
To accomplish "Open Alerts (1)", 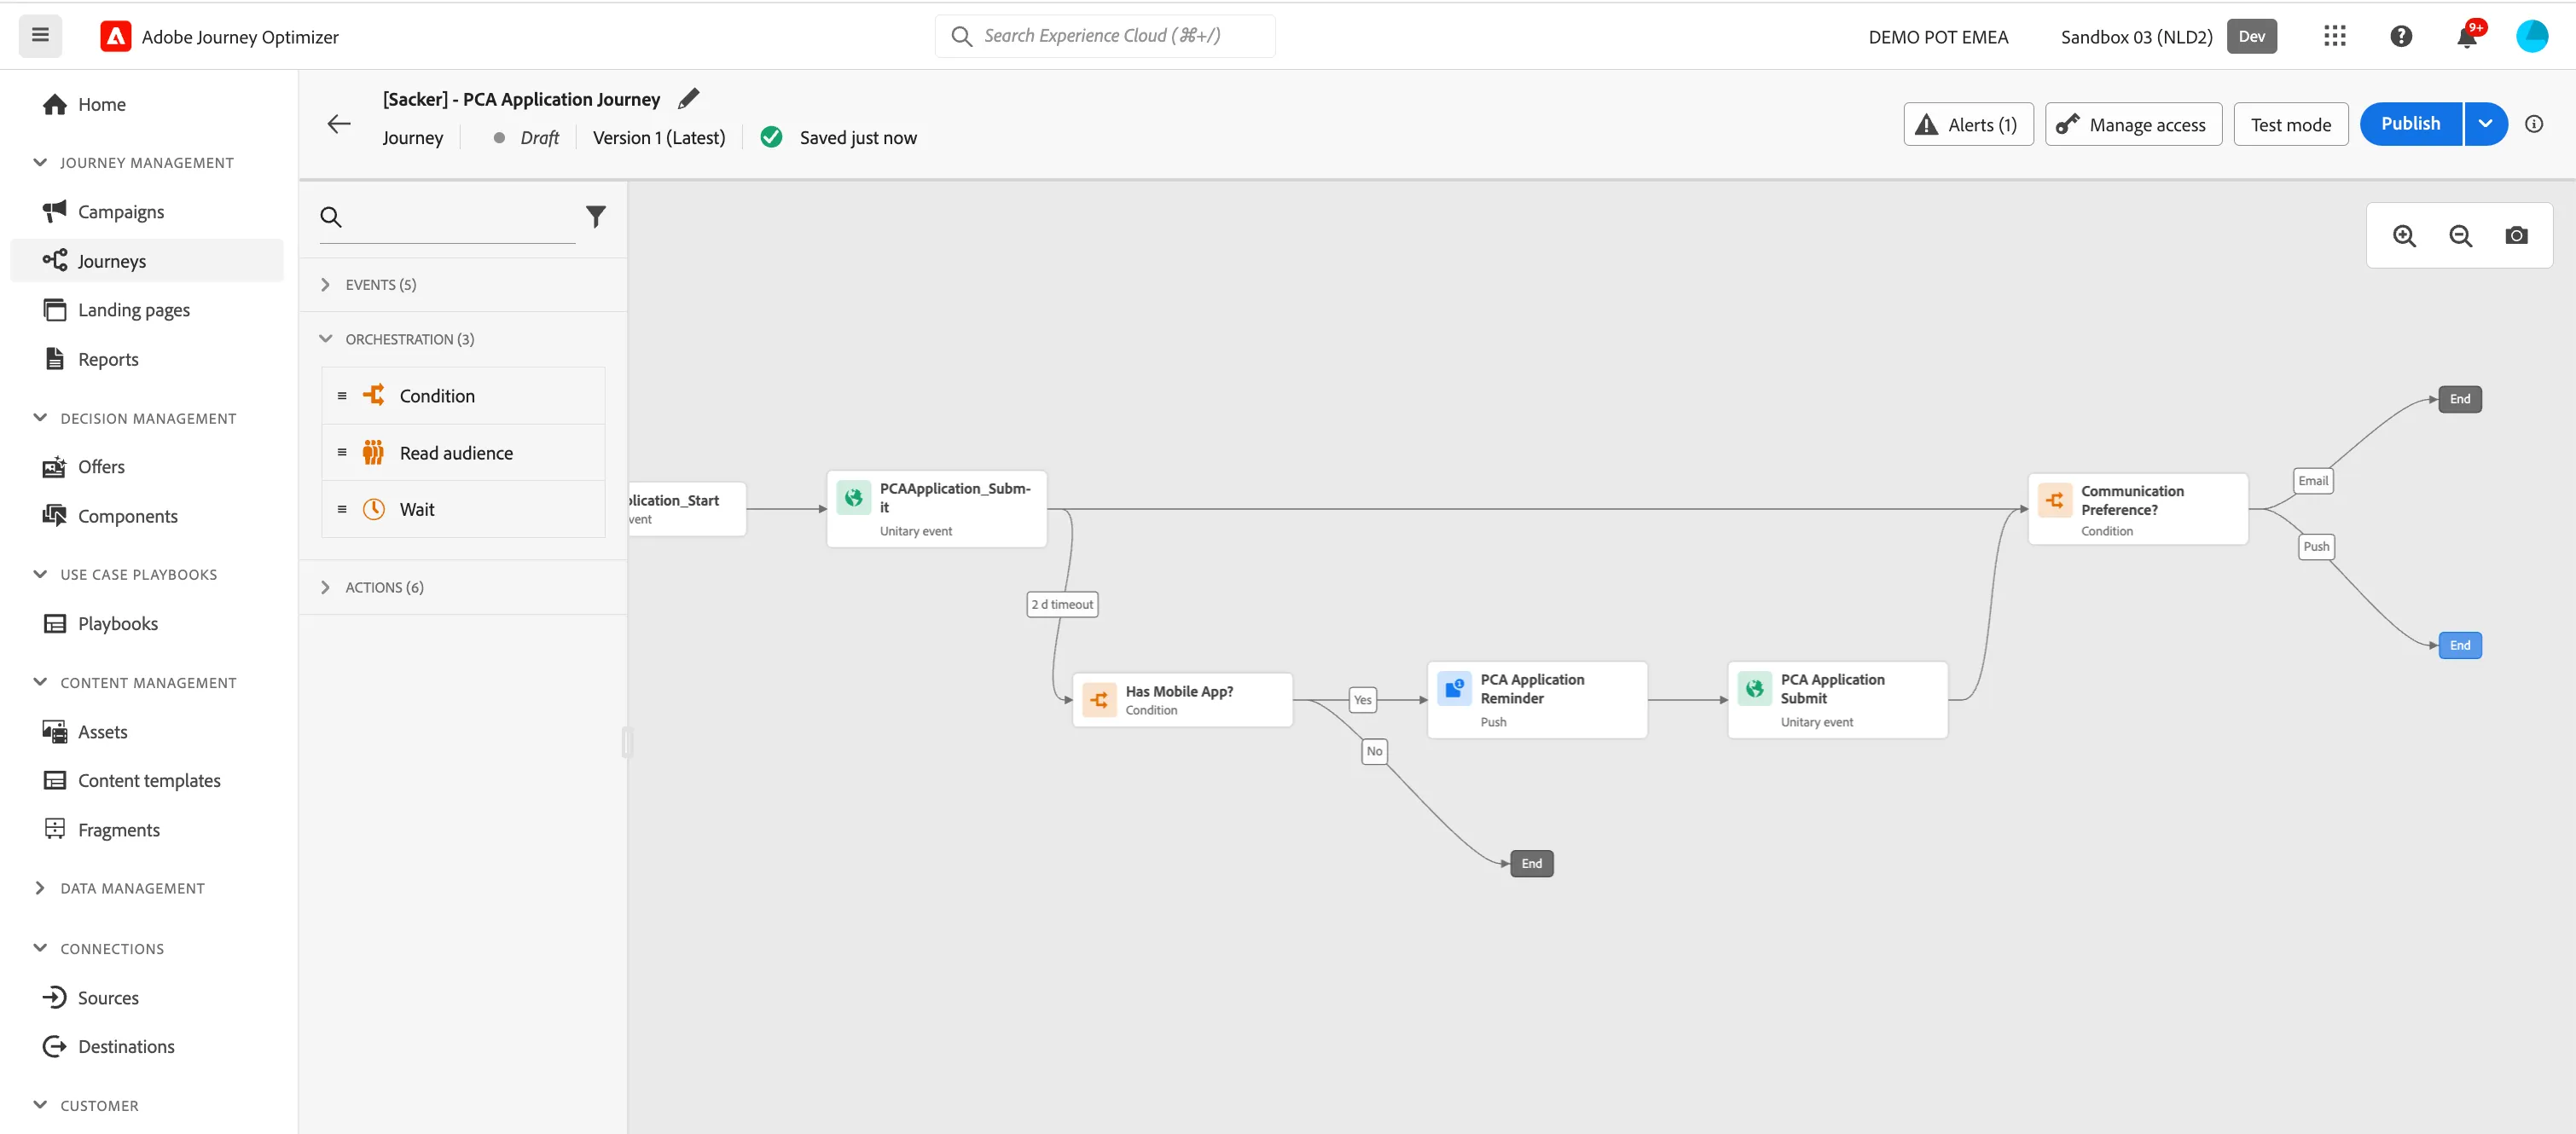I will point(1967,124).
